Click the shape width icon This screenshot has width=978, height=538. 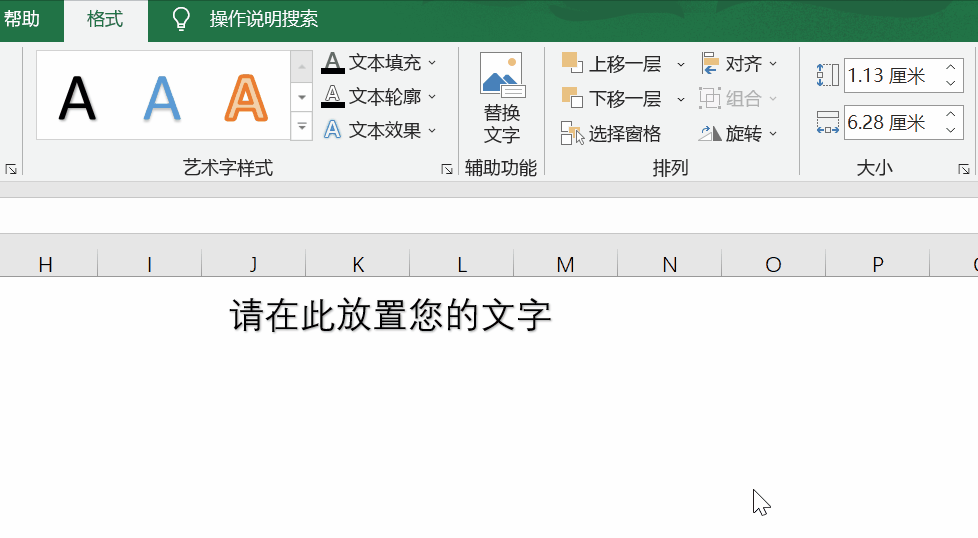coord(827,122)
